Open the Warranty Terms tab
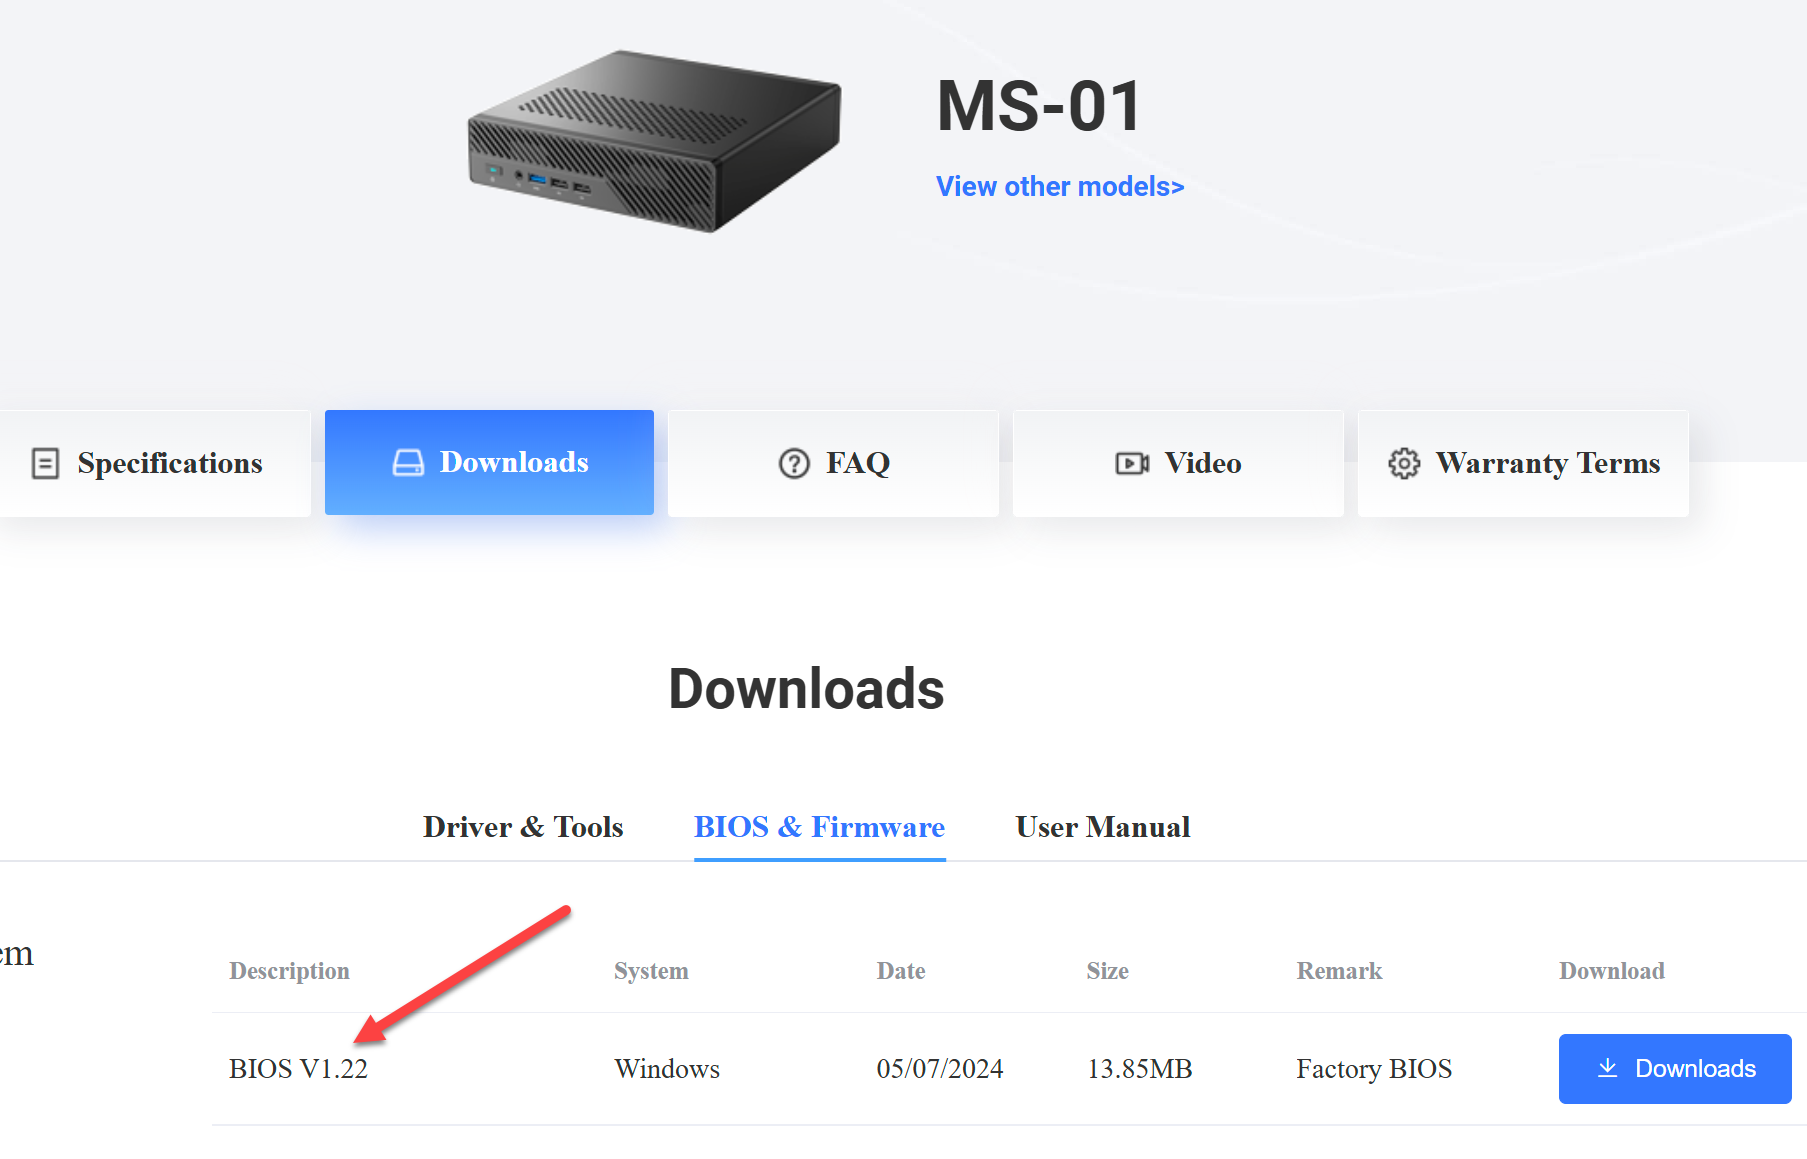Viewport: 1807px width, 1159px height. click(x=1523, y=463)
